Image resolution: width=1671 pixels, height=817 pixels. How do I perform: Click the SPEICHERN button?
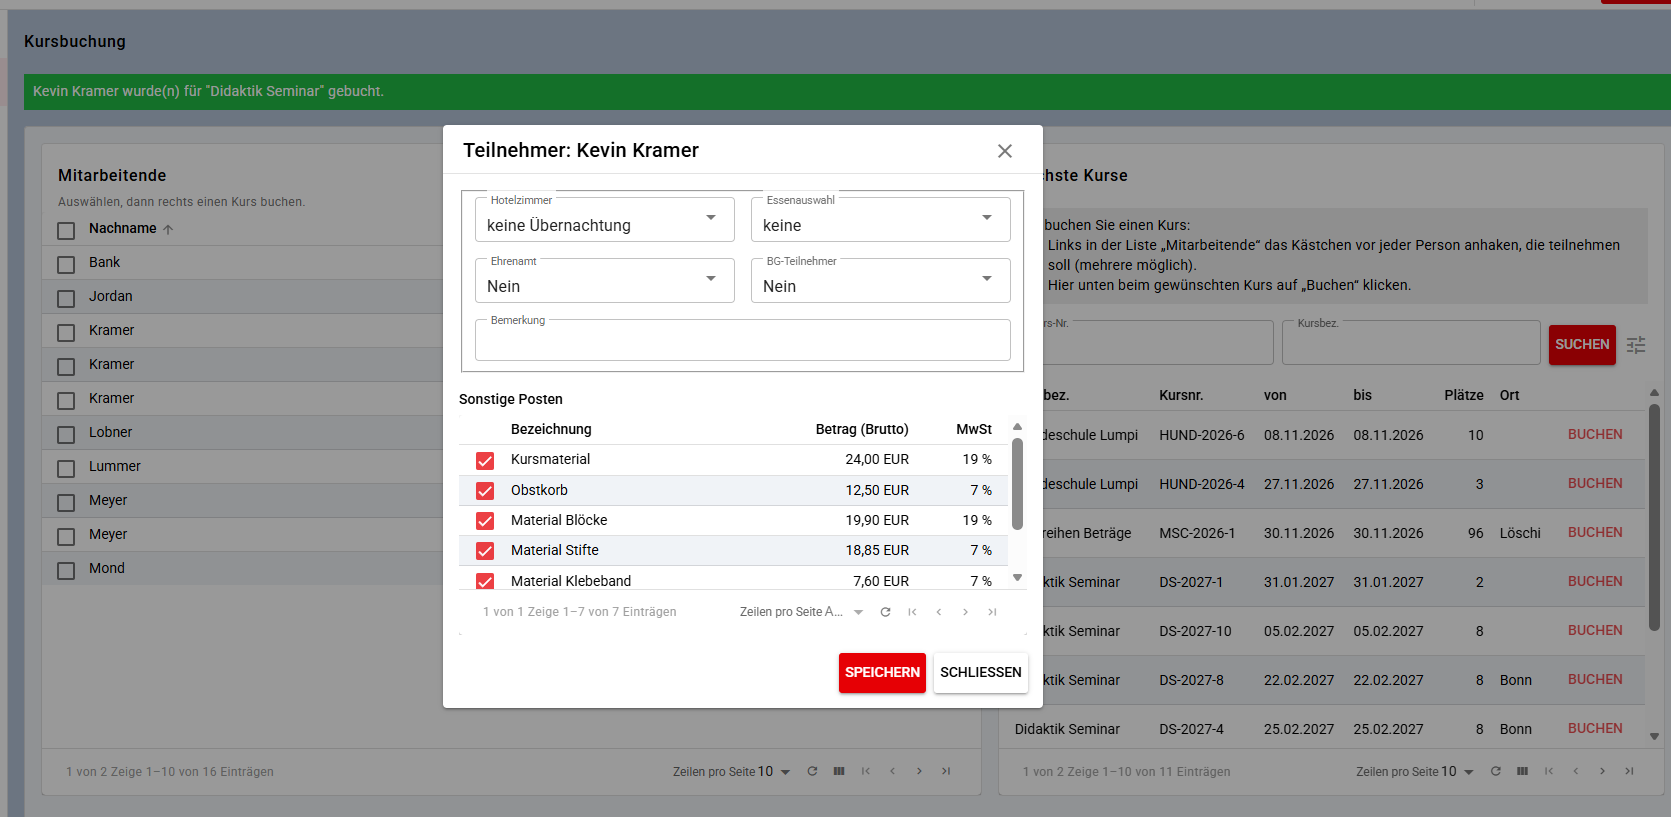coord(882,673)
